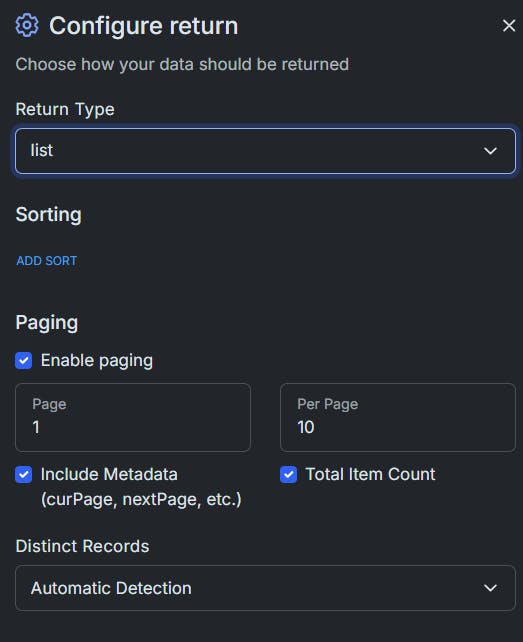Click the Return Type field label

[65, 110]
